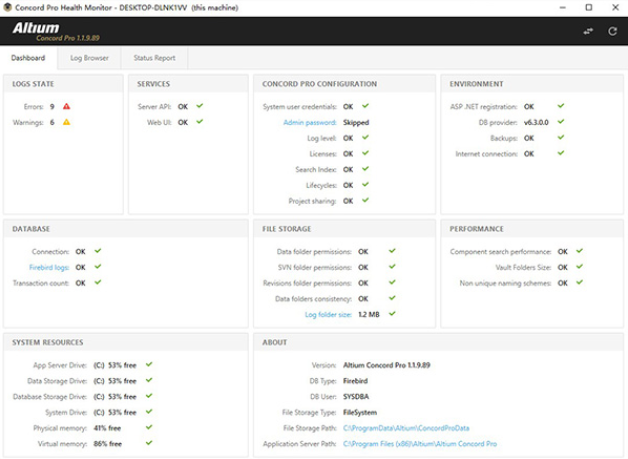
Task: Select the Dashboard tab
Action: pyautogui.click(x=28, y=58)
